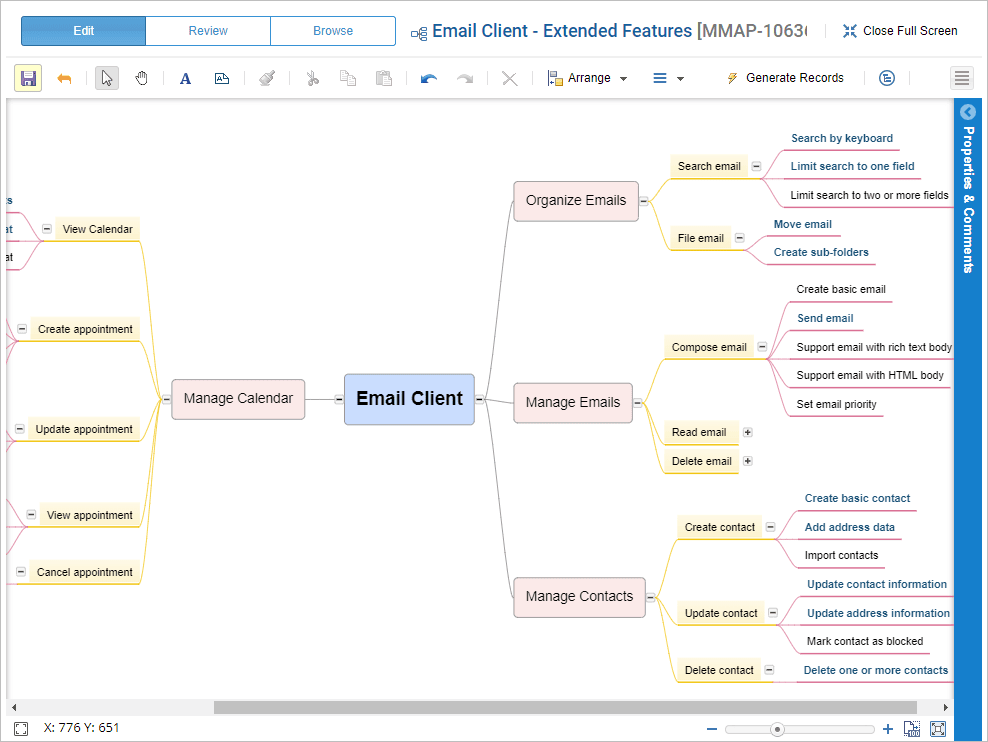Select the pointer selection tool
The image size is (988, 742).
click(107, 78)
